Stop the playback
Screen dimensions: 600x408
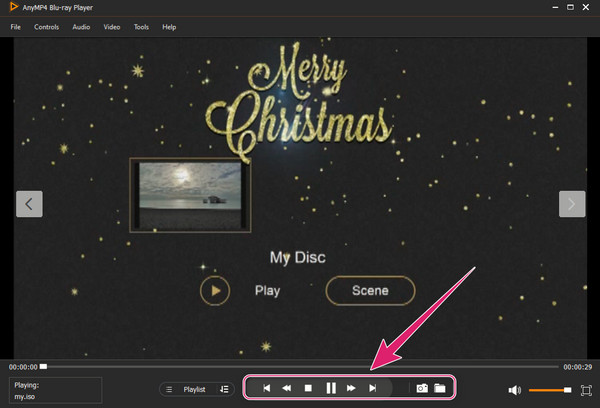(308, 388)
